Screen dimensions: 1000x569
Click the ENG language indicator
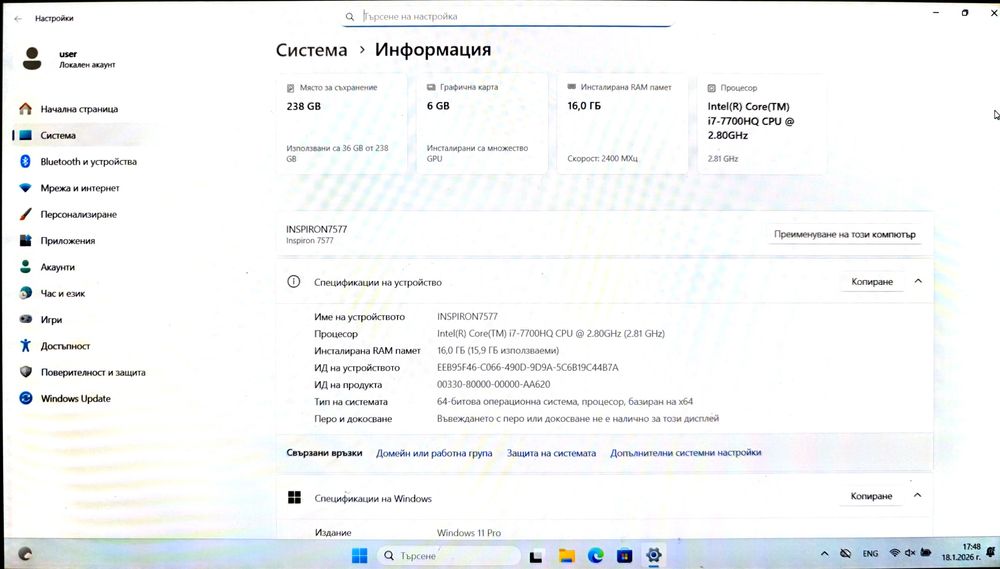pos(870,554)
